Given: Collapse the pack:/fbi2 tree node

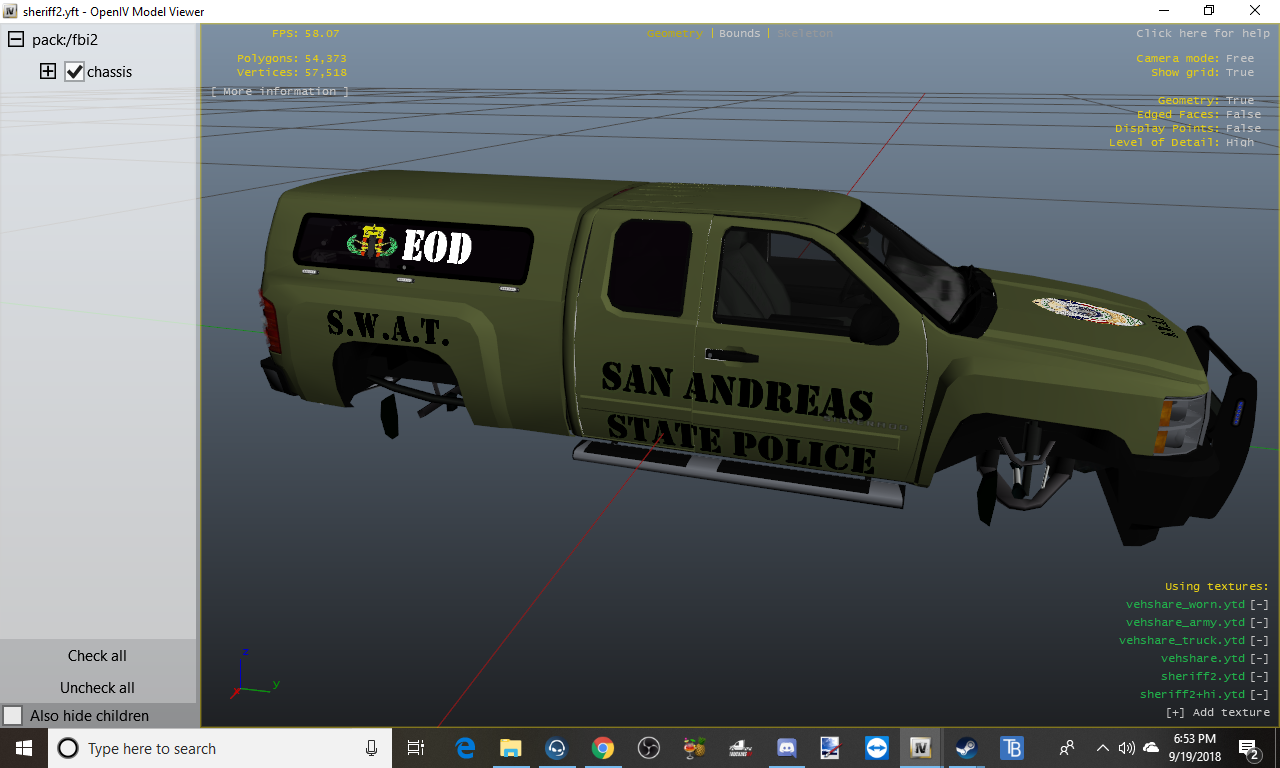Looking at the screenshot, I should point(15,40).
